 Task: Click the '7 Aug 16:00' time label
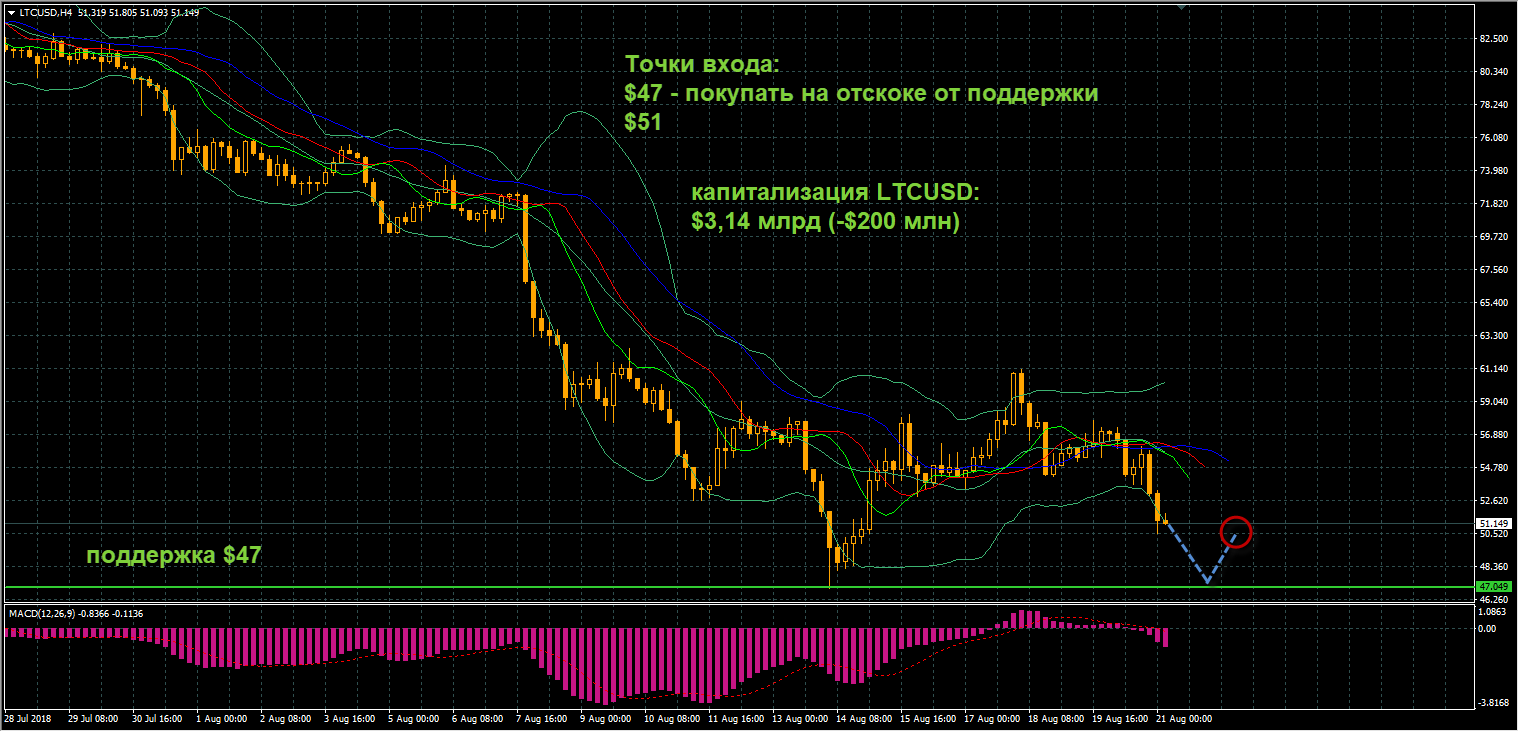pyautogui.click(x=542, y=718)
